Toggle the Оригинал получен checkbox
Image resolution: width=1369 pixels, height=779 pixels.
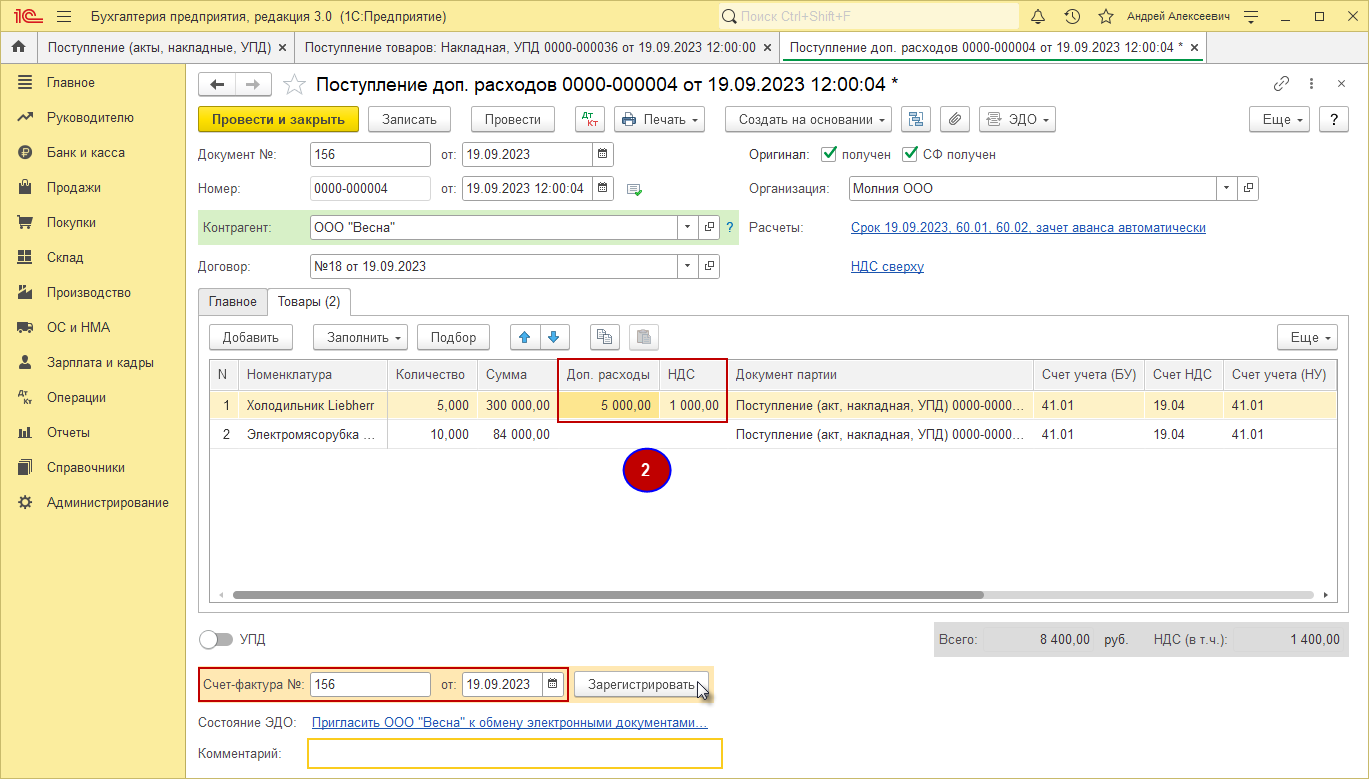click(x=828, y=154)
